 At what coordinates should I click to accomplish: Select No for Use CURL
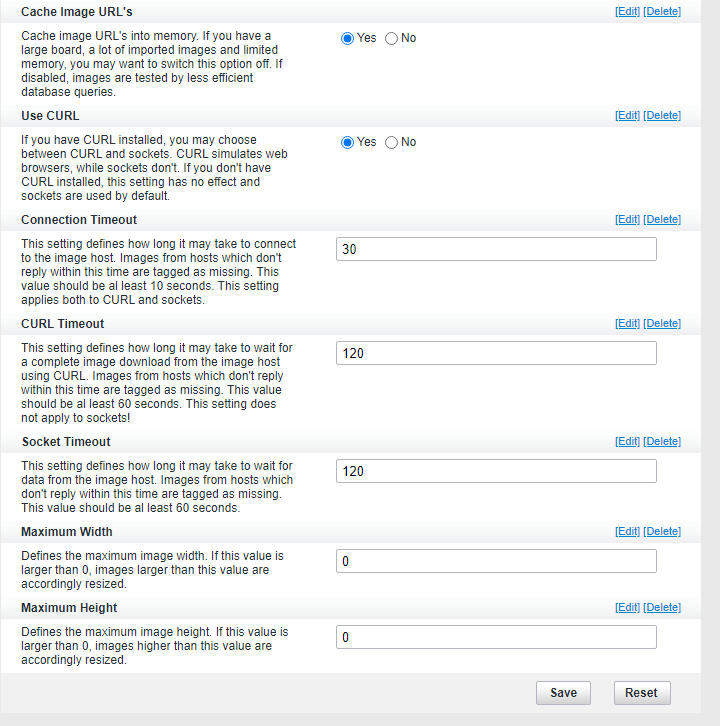[391, 143]
